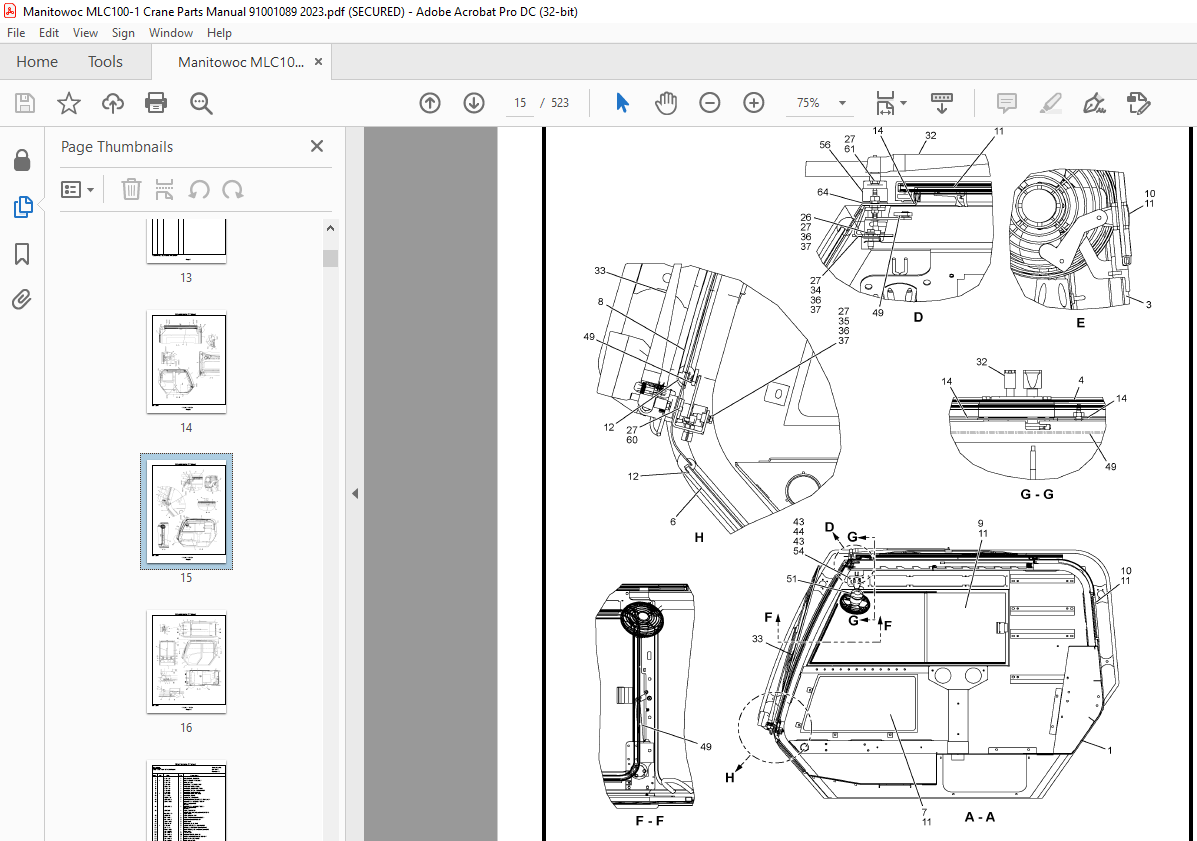1197x841 pixels.
Task: Click the page number field showing 15
Action: (520, 103)
